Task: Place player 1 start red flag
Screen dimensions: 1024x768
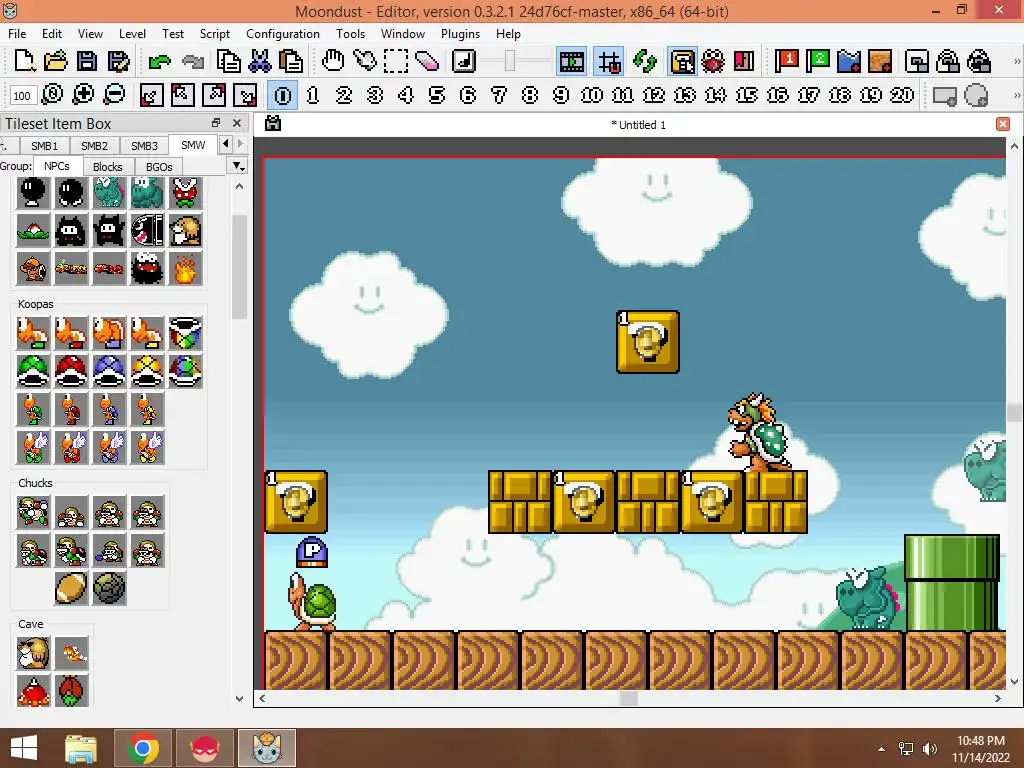Action: click(786, 61)
